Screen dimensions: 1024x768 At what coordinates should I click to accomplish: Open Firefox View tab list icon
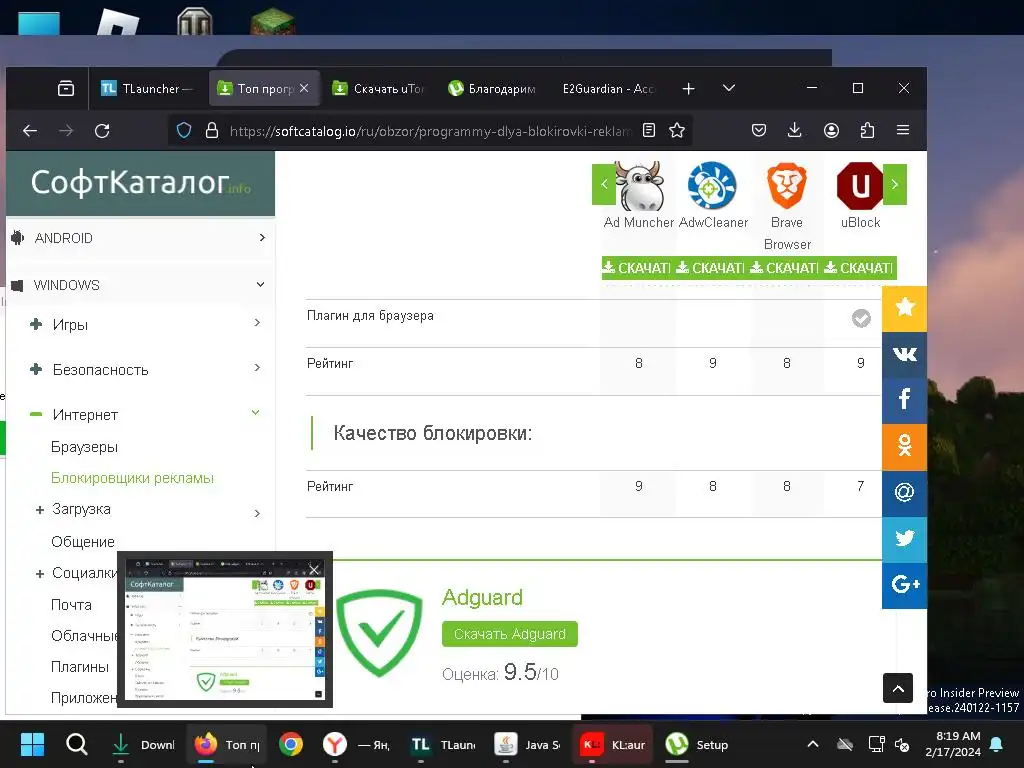pyautogui.click(x=65, y=88)
